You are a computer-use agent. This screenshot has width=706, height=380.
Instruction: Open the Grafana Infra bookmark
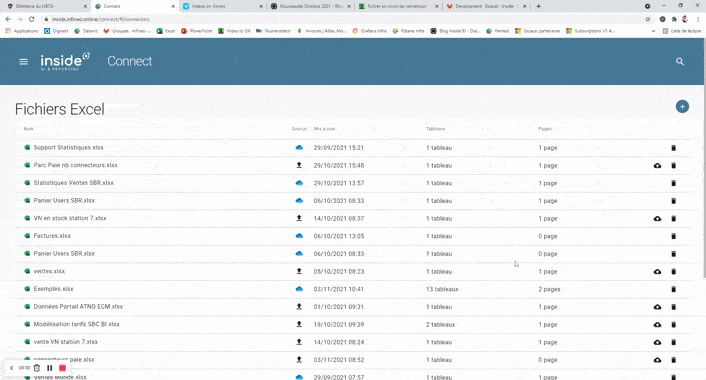(369, 31)
